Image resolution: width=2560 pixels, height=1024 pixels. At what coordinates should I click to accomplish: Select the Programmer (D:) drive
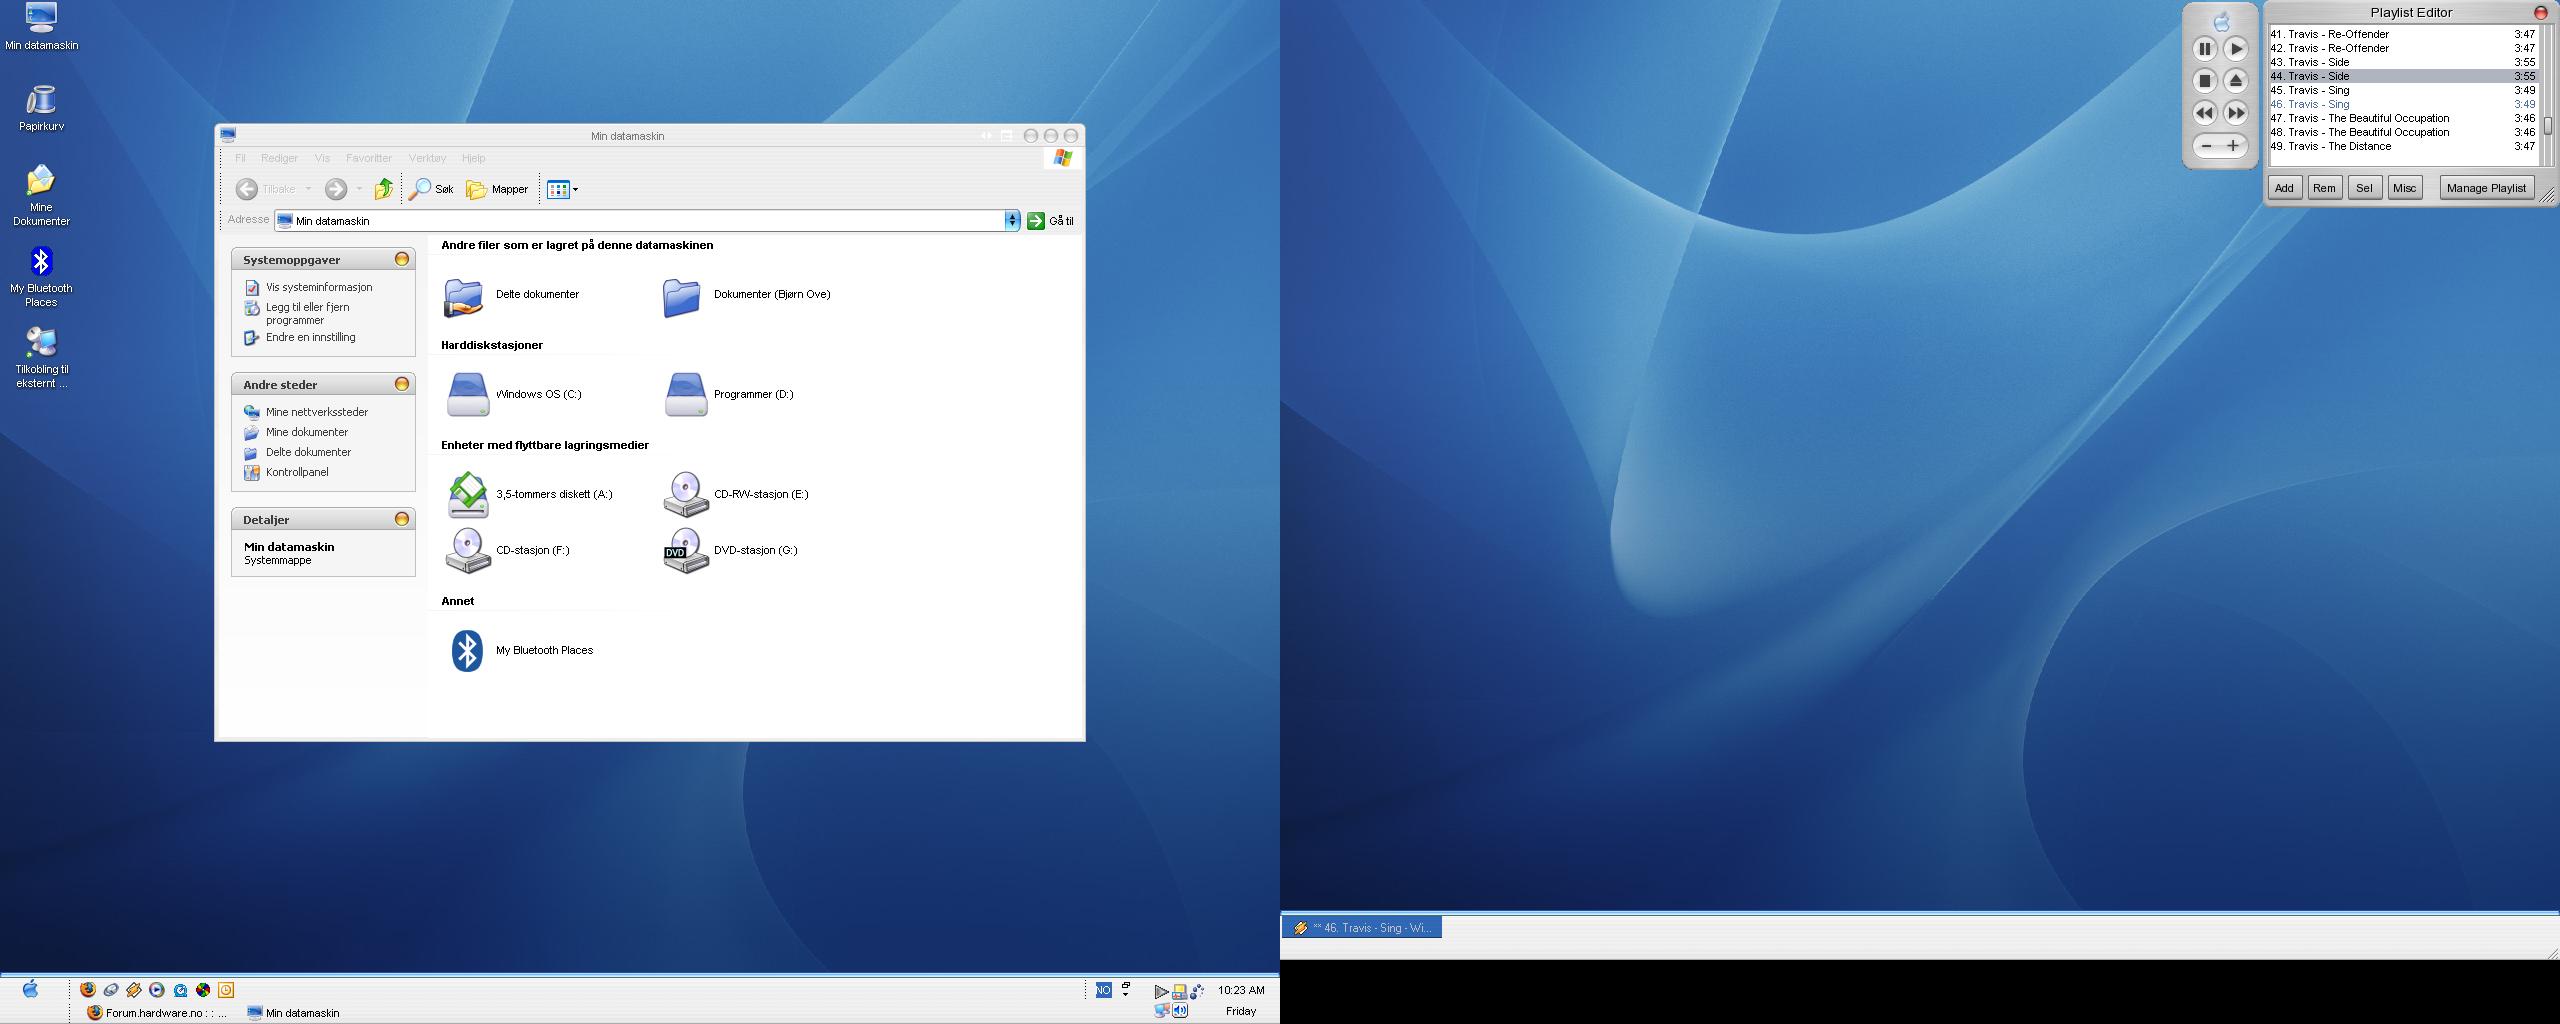pos(730,394)
